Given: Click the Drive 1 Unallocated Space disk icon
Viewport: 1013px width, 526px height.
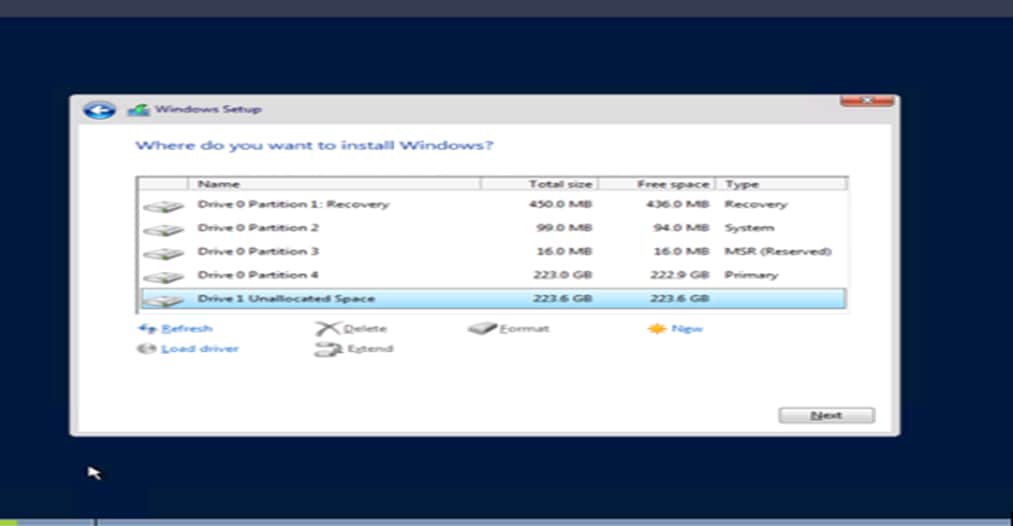Looking at the screenshot, I should coord(163,300).
